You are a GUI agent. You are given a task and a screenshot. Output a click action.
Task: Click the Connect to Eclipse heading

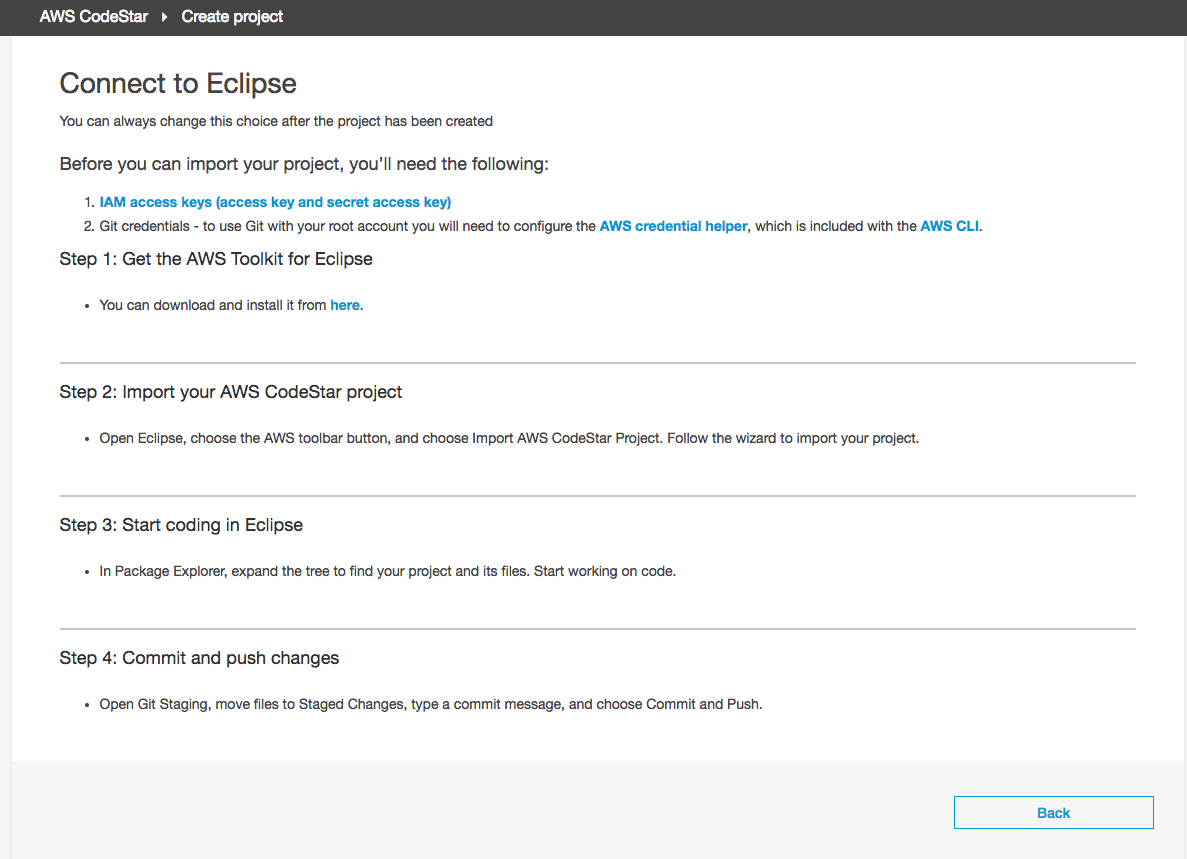178,83
